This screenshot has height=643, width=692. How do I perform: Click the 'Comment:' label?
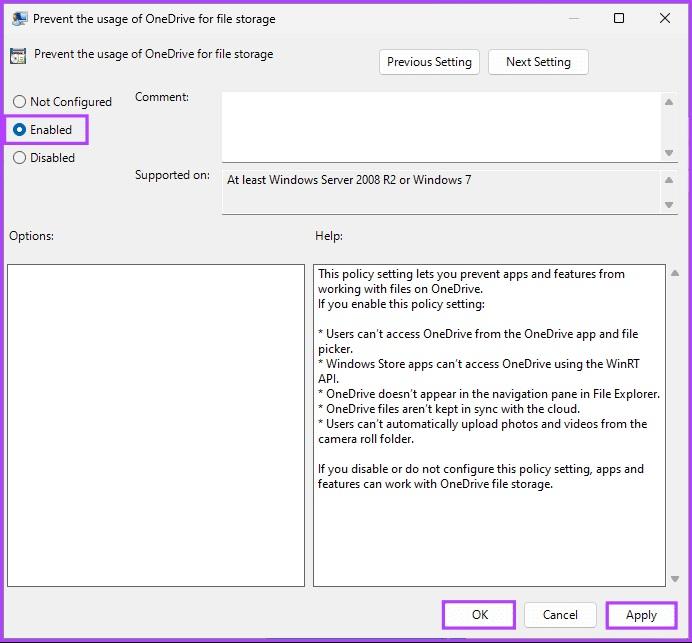(x=162, y=97)
